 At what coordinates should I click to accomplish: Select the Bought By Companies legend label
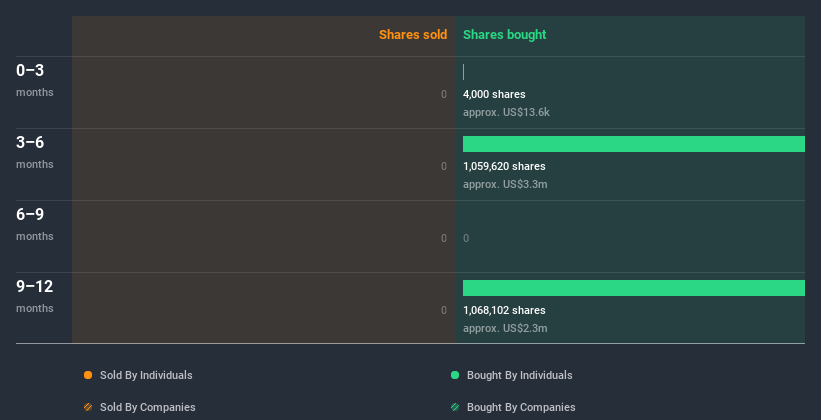click(x=521, y=407)
